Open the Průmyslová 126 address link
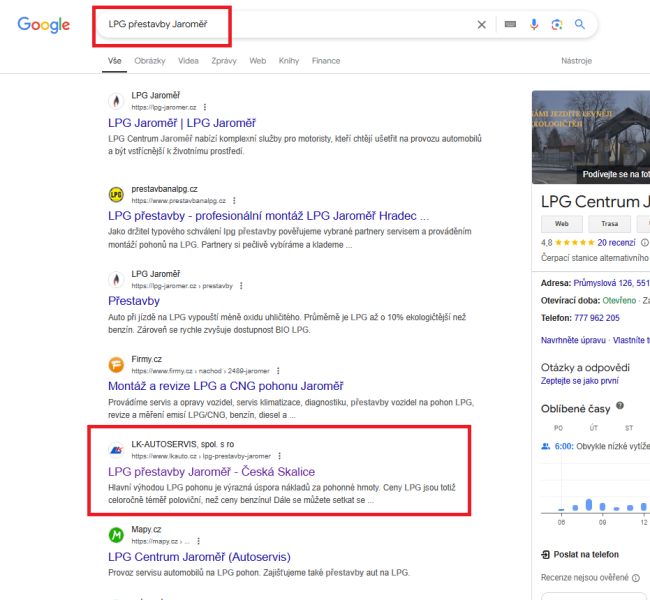Viewport: 650px width, 600px height. [611, 283]
